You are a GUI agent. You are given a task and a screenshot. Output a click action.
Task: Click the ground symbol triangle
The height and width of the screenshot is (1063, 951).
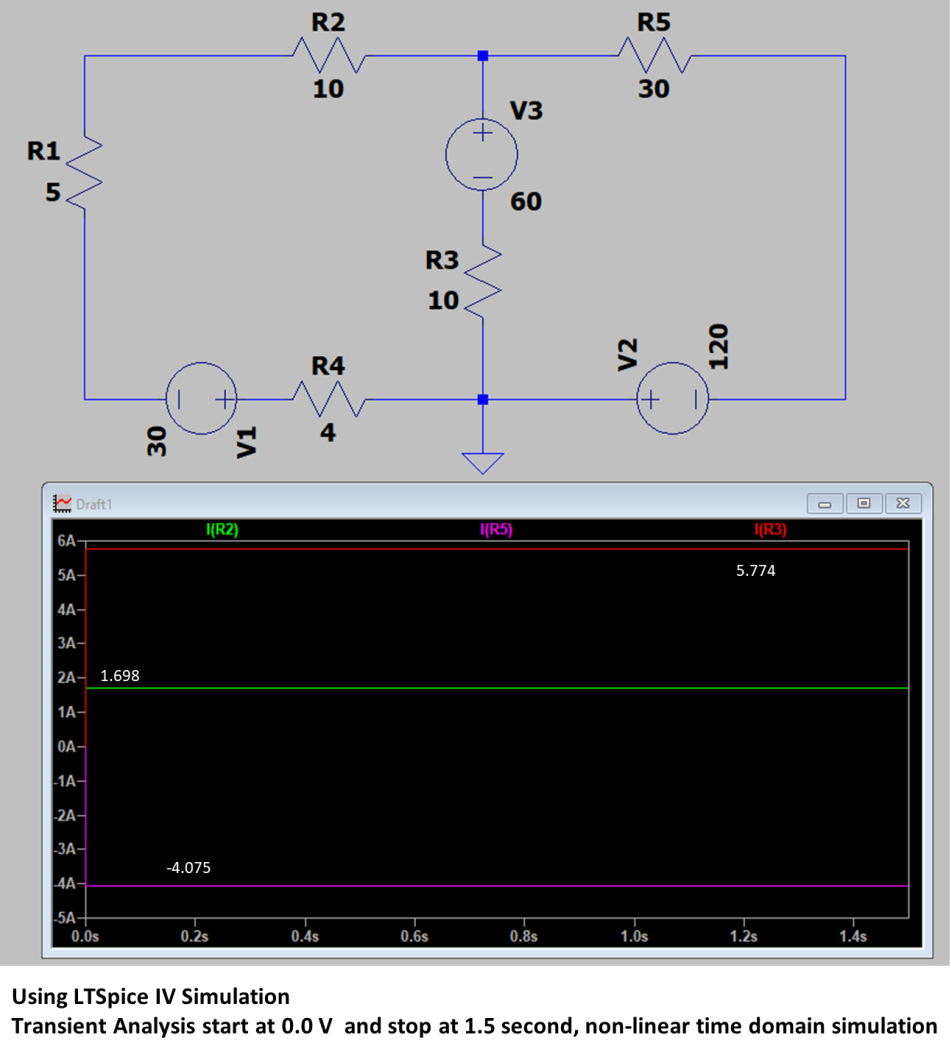pos(483,463)
